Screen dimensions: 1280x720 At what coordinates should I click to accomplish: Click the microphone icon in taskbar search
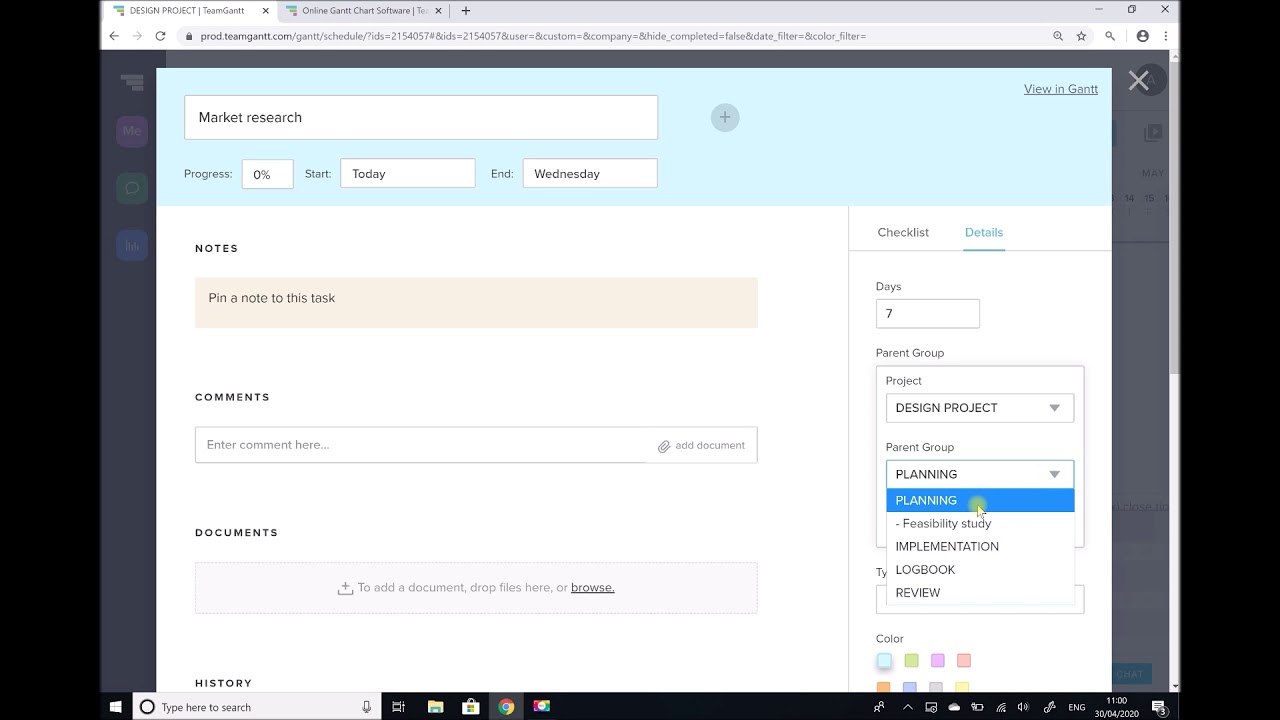coord(367,707)
